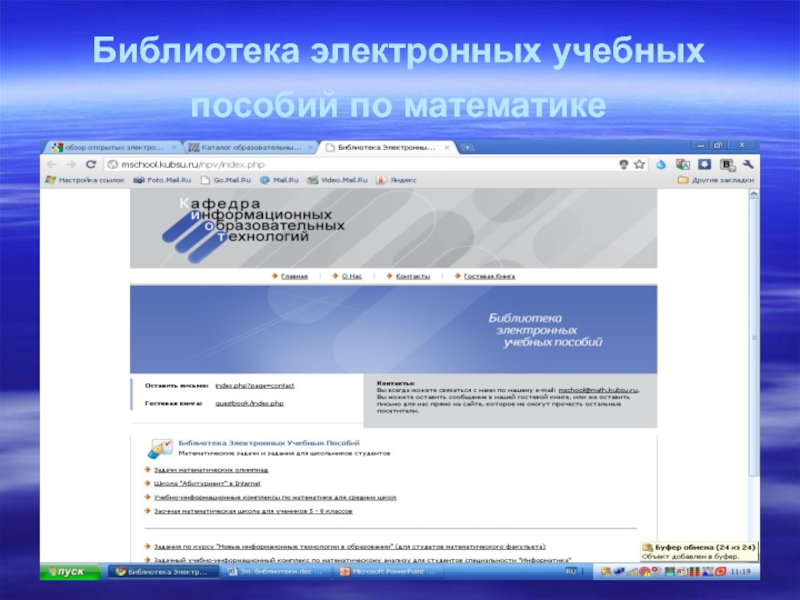Viewport: 800px width, 600px height.
Task: Switch to 'Эл. библиотеки.doc' taskbar button
Action: point(276,571)
